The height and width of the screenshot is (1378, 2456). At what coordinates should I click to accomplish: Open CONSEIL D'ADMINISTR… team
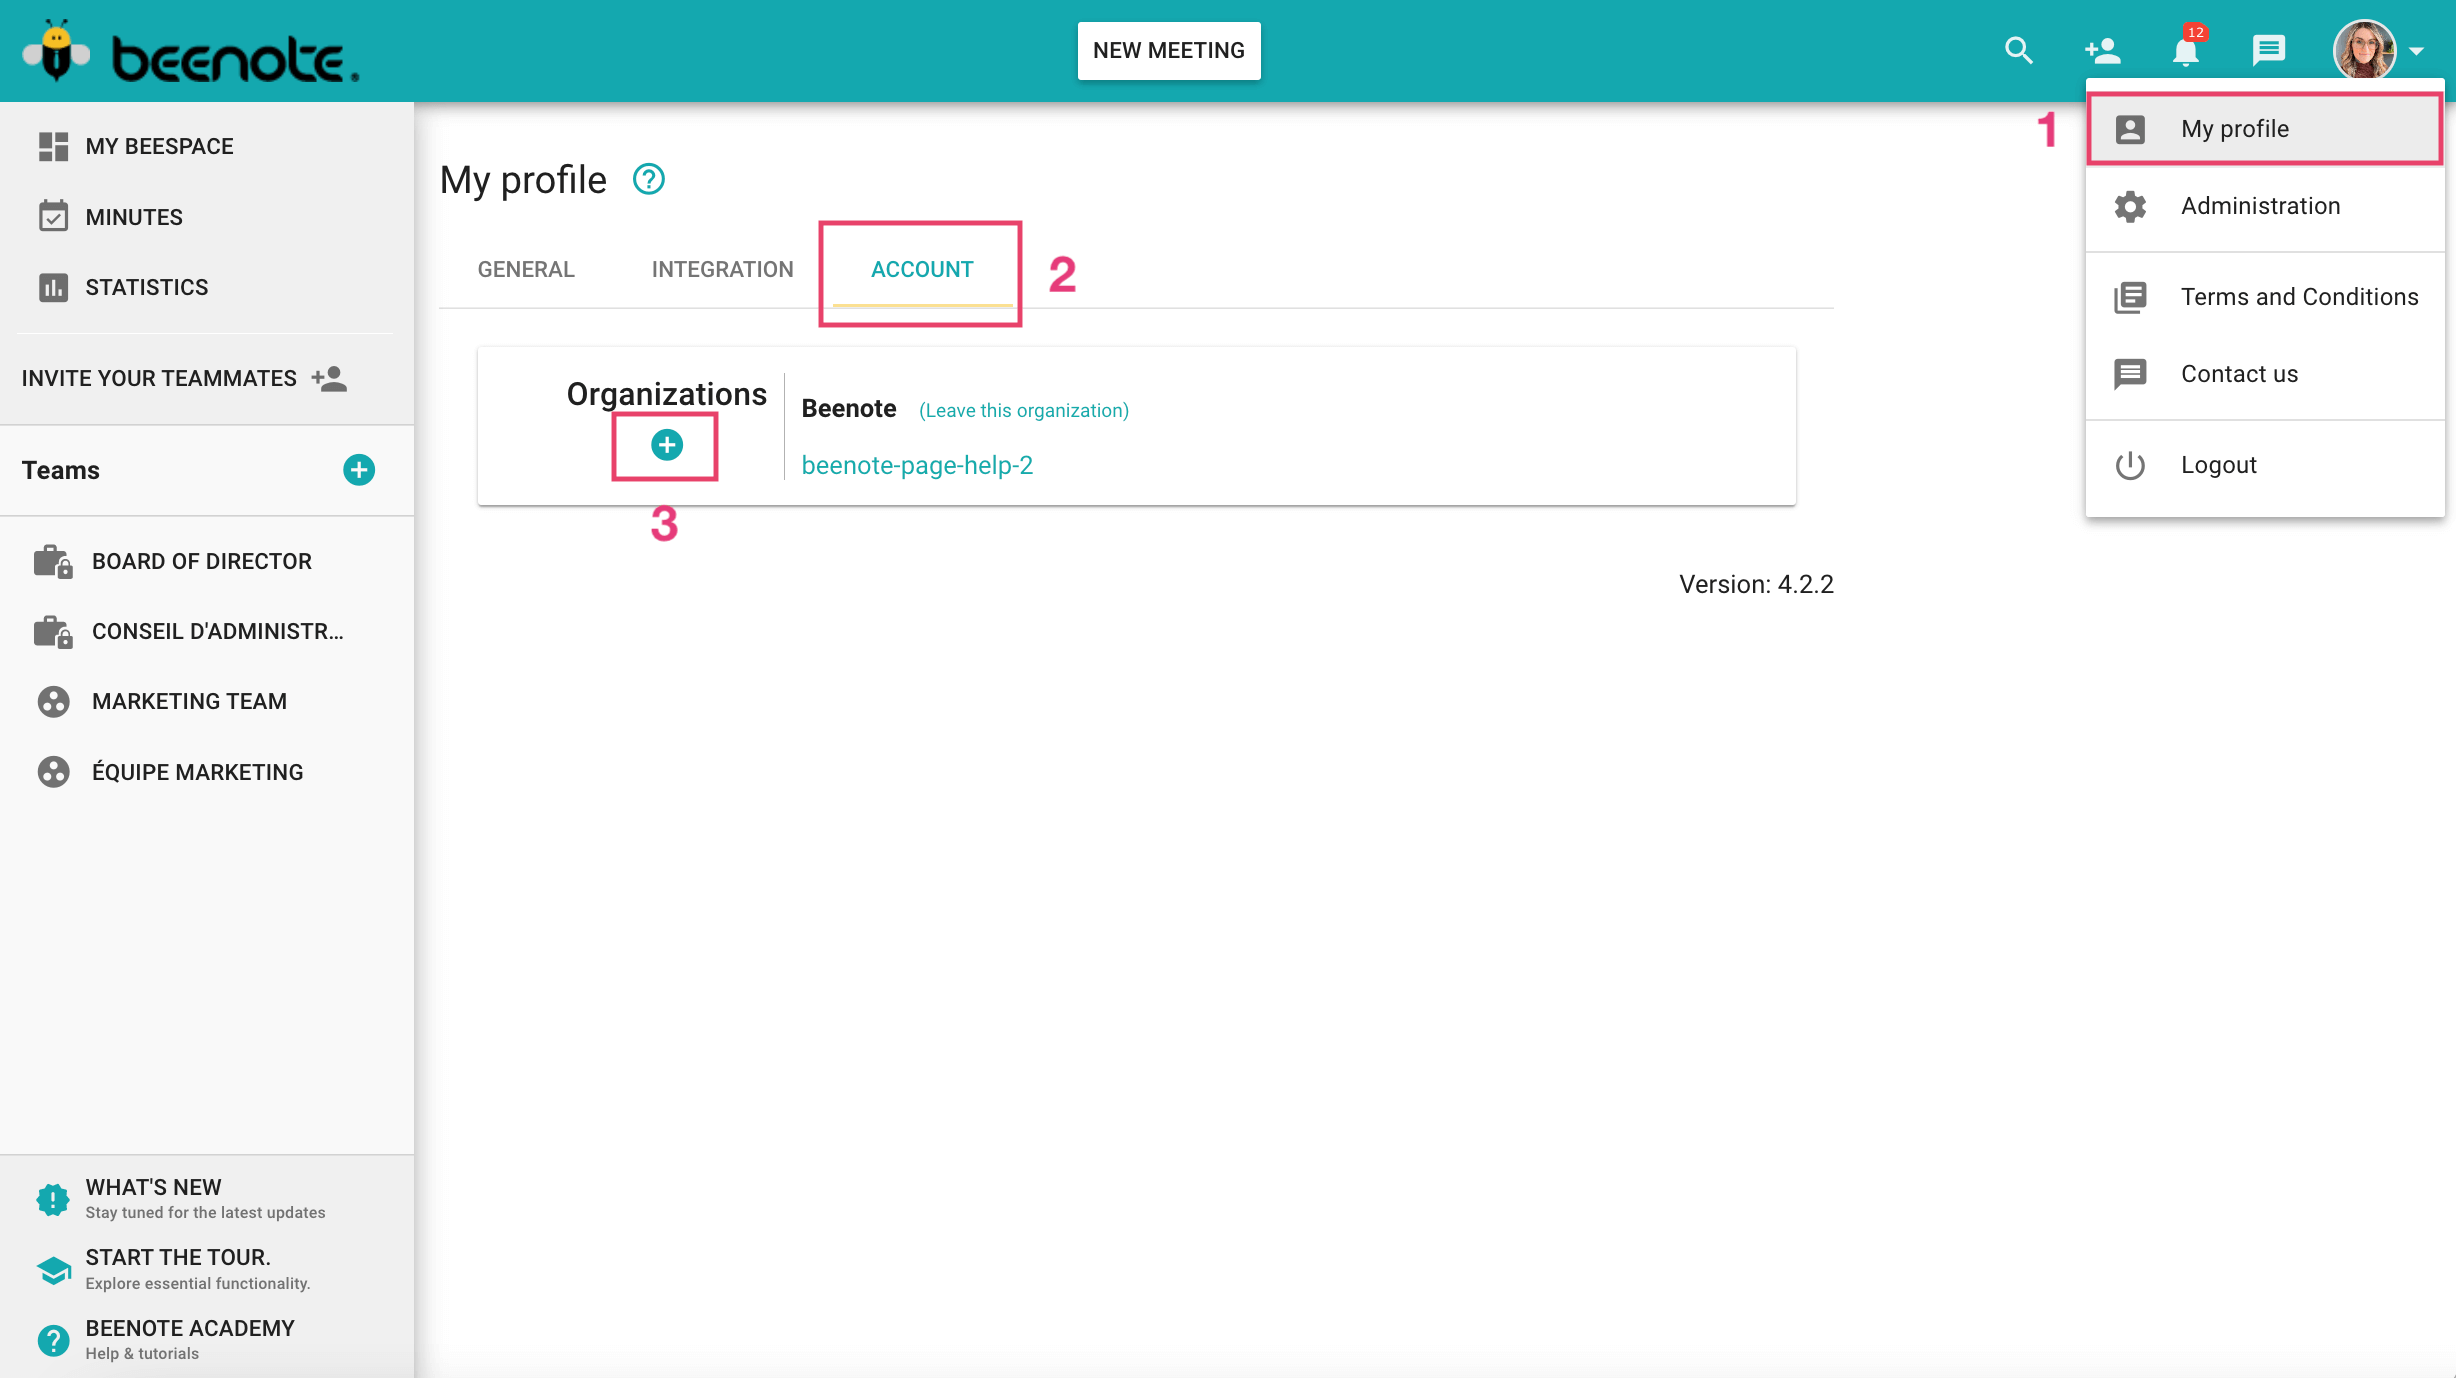(x=218, y=631)
